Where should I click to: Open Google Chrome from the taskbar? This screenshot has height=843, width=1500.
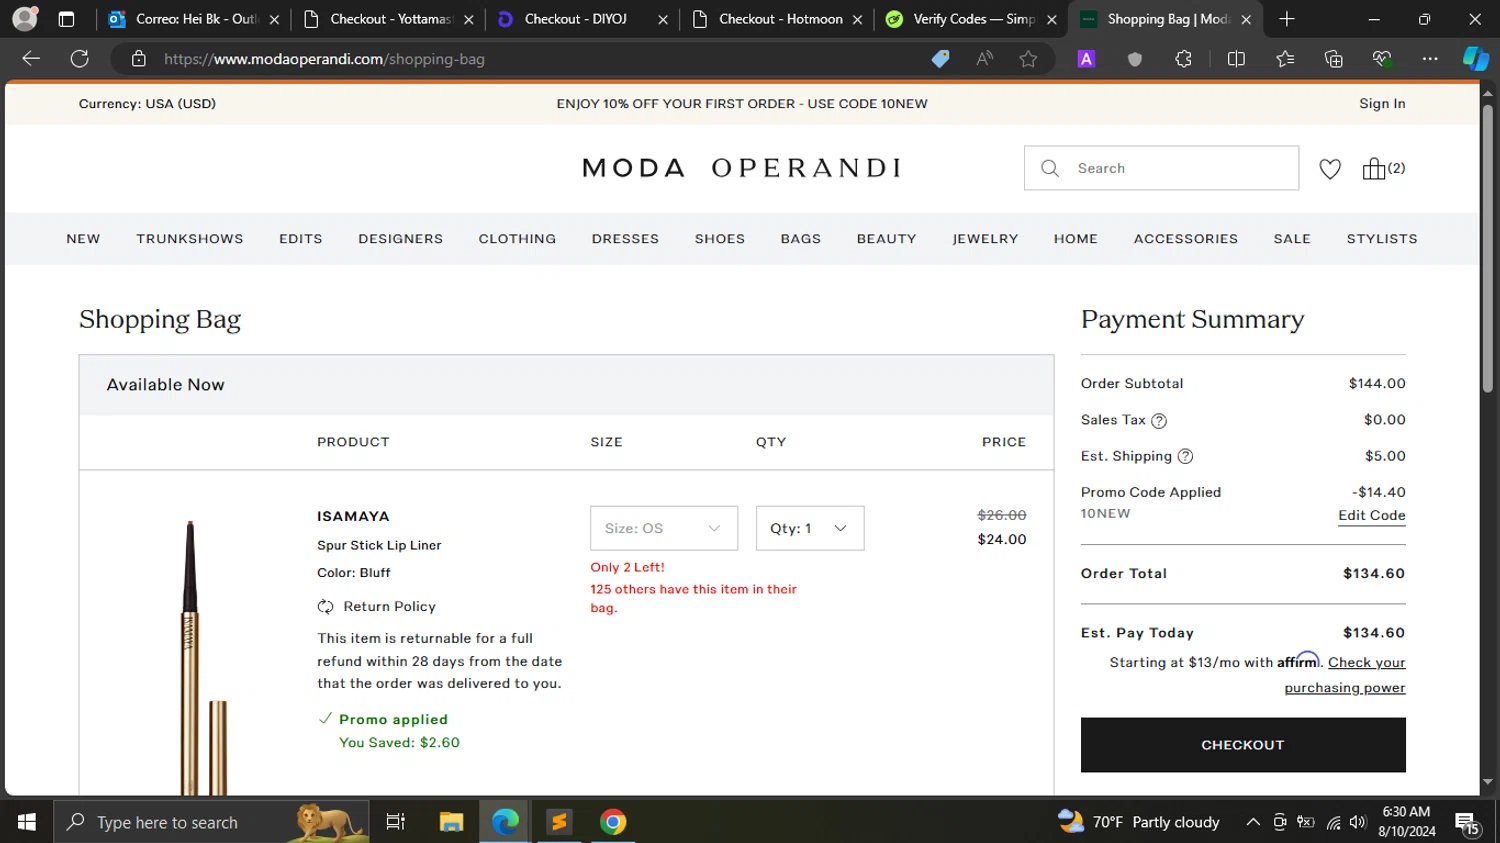point(613,822)
